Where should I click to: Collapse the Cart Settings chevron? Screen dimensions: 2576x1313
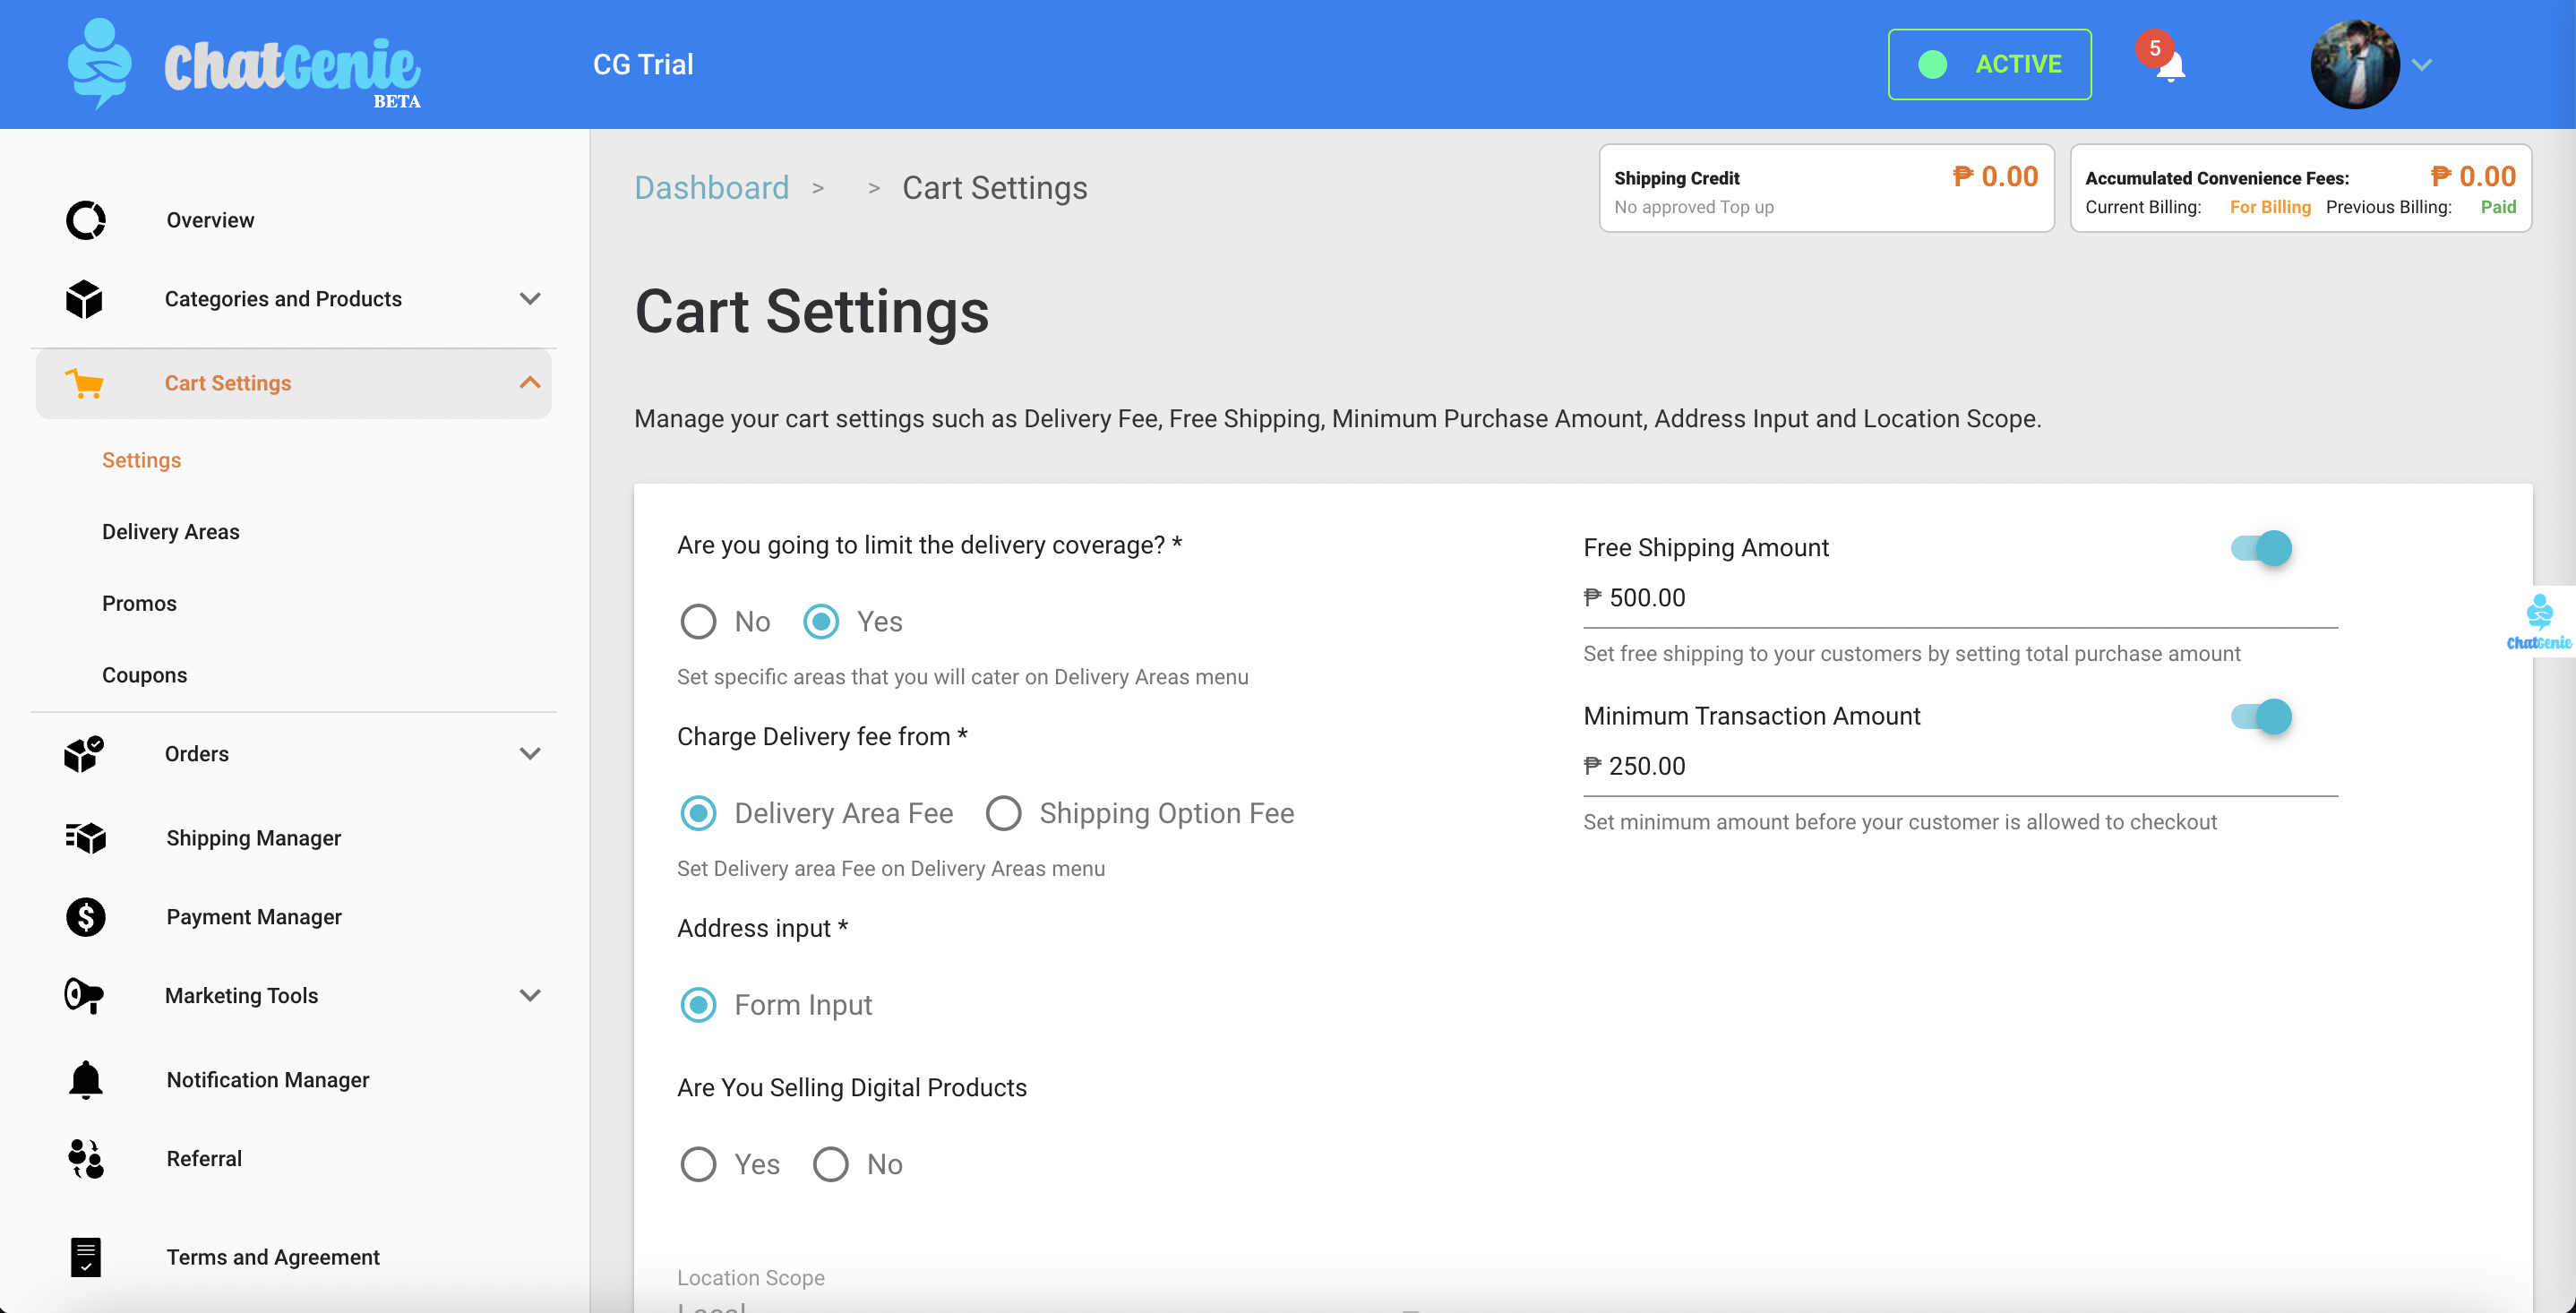click(x=530, y=383)
